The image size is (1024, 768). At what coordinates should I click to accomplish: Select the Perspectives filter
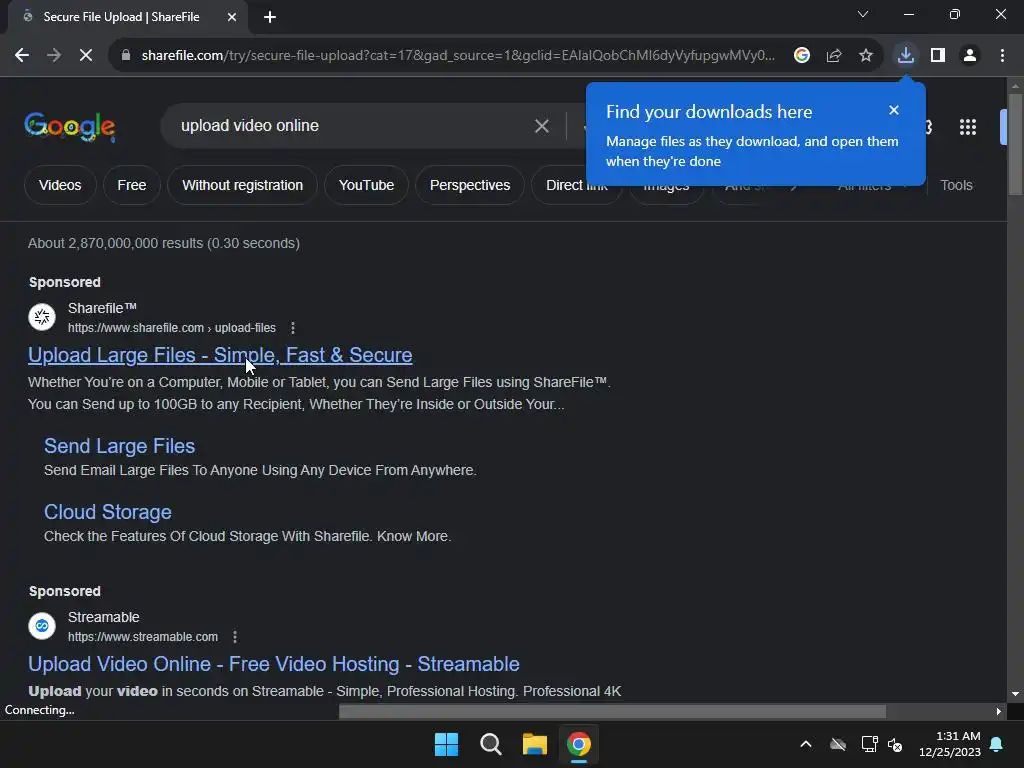pyautogui.click(x=470, y=185)
